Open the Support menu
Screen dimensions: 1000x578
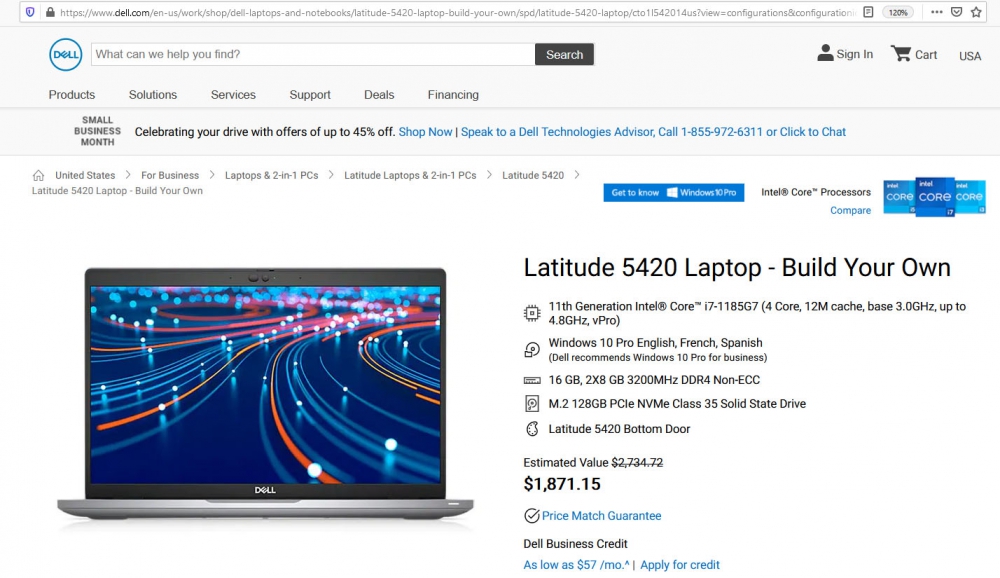tap(310, 94)
